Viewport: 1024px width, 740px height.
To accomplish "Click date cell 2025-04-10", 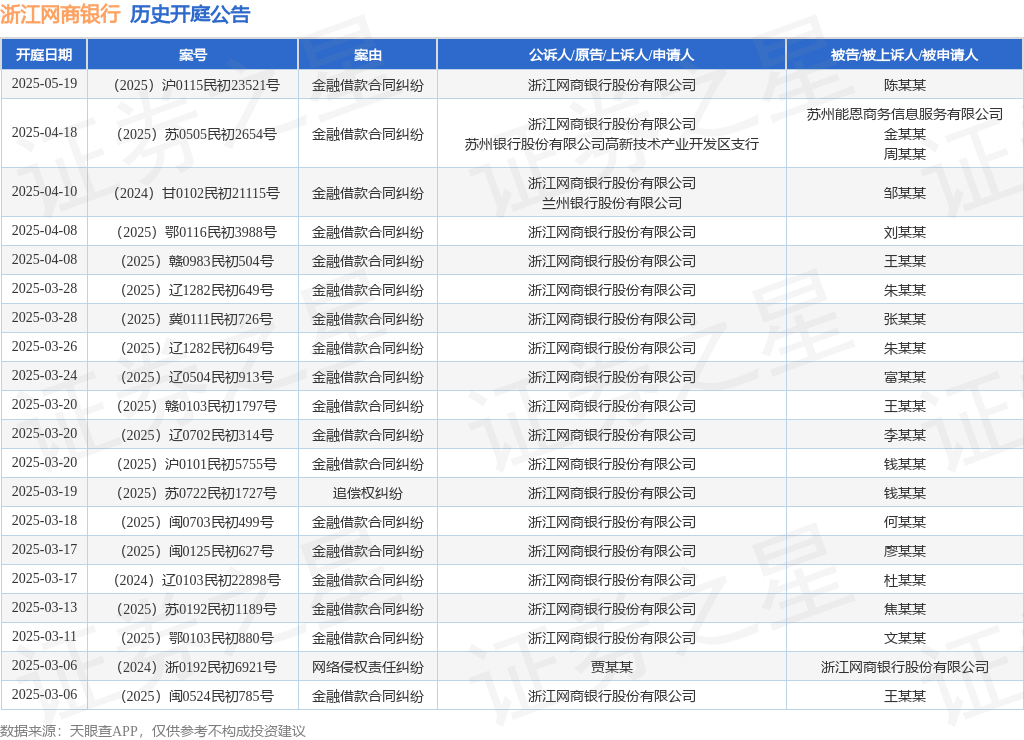I will (44, 191).
